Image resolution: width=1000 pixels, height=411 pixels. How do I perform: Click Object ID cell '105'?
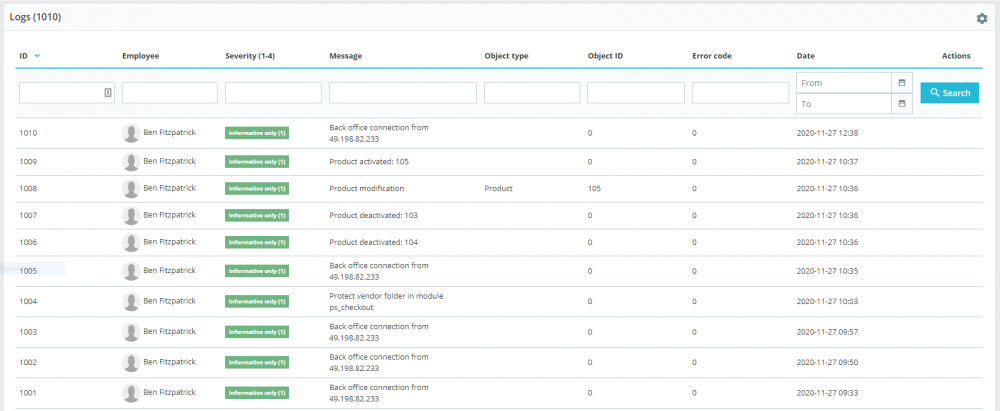pos(594,189)
